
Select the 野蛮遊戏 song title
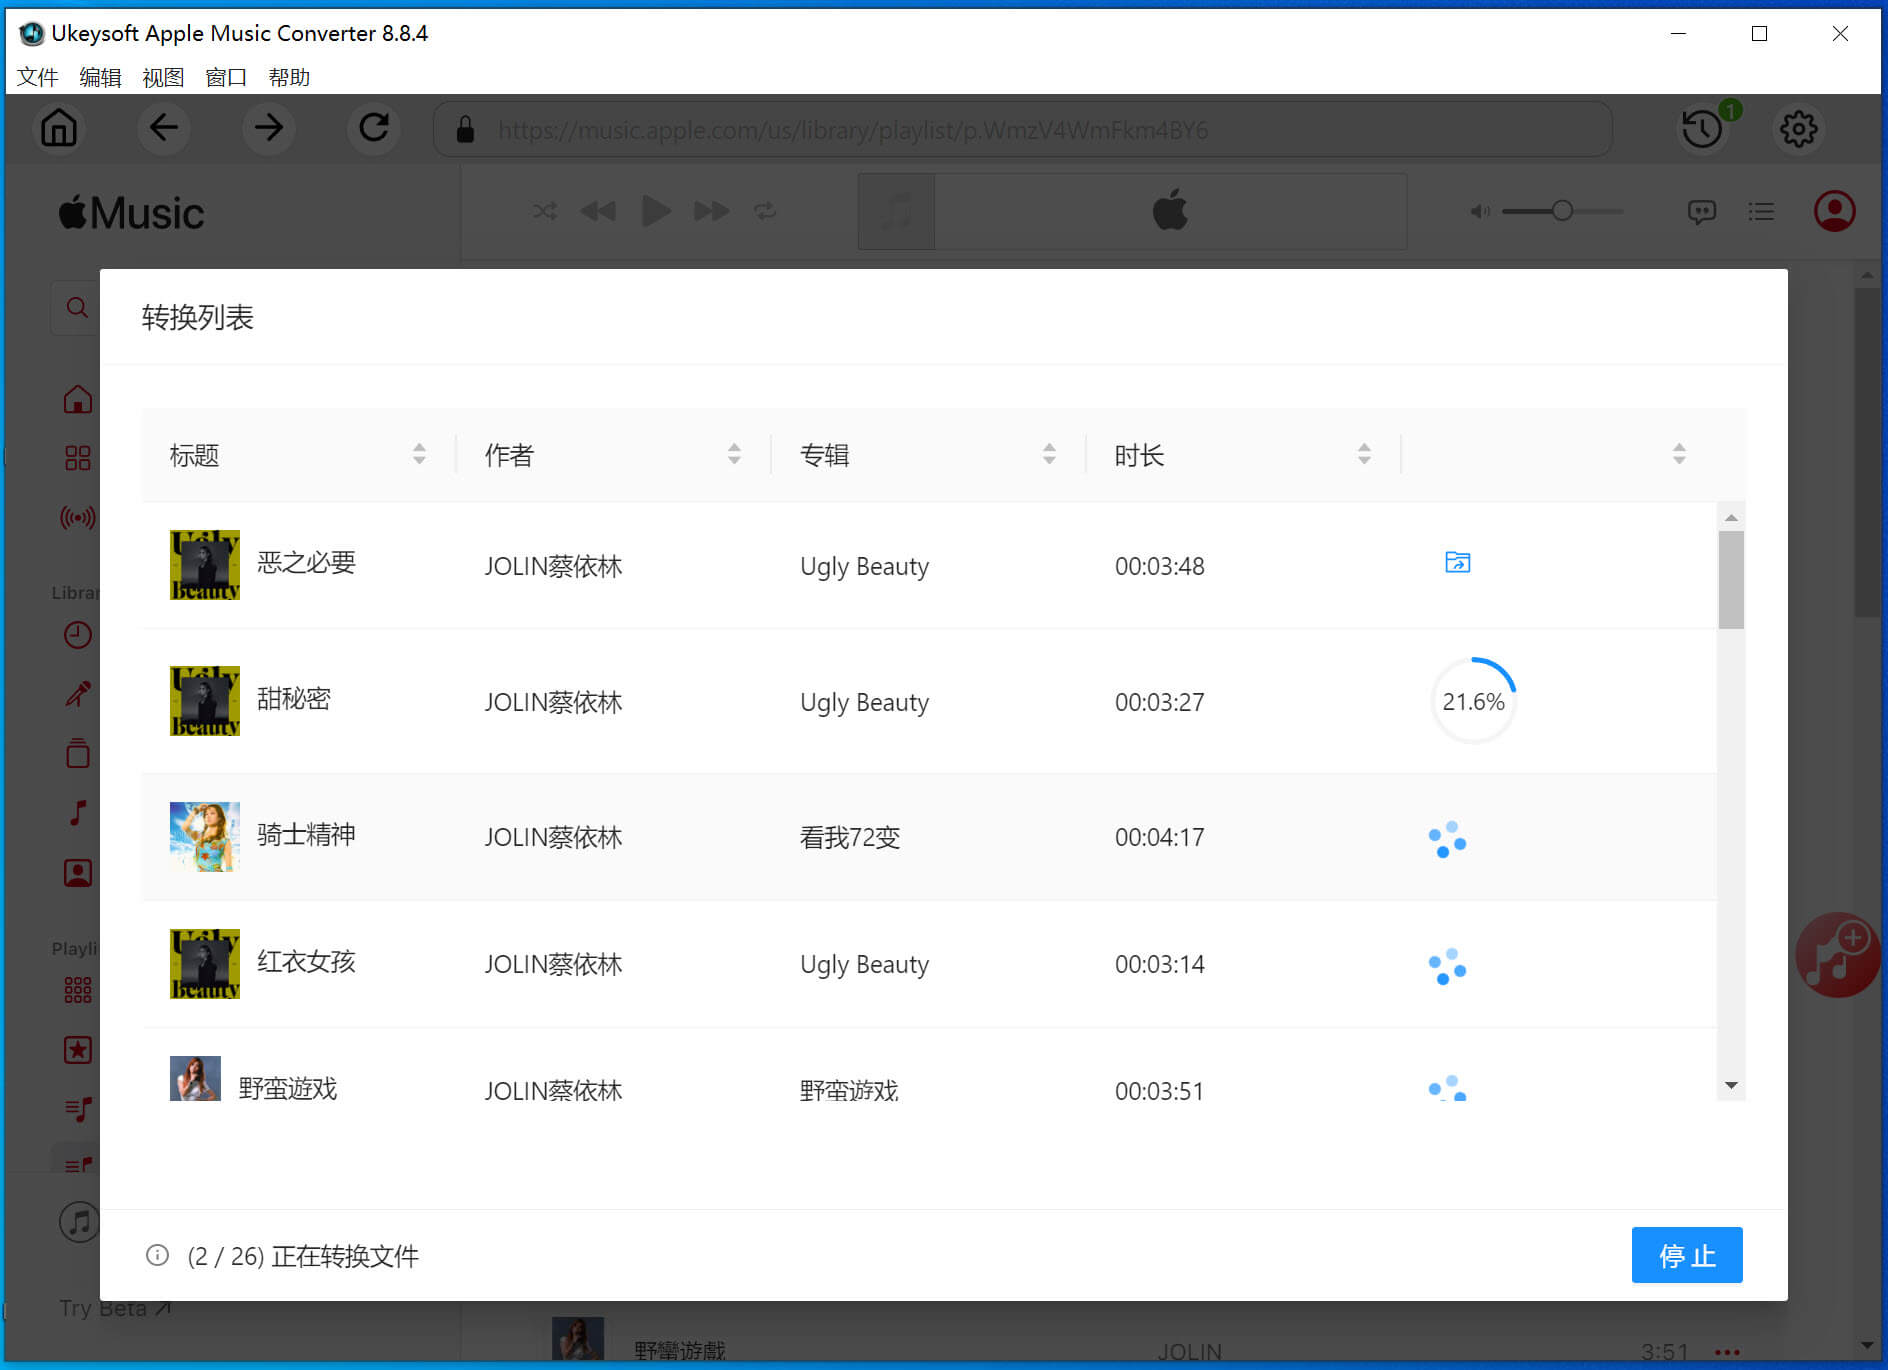pos(288,1088)
